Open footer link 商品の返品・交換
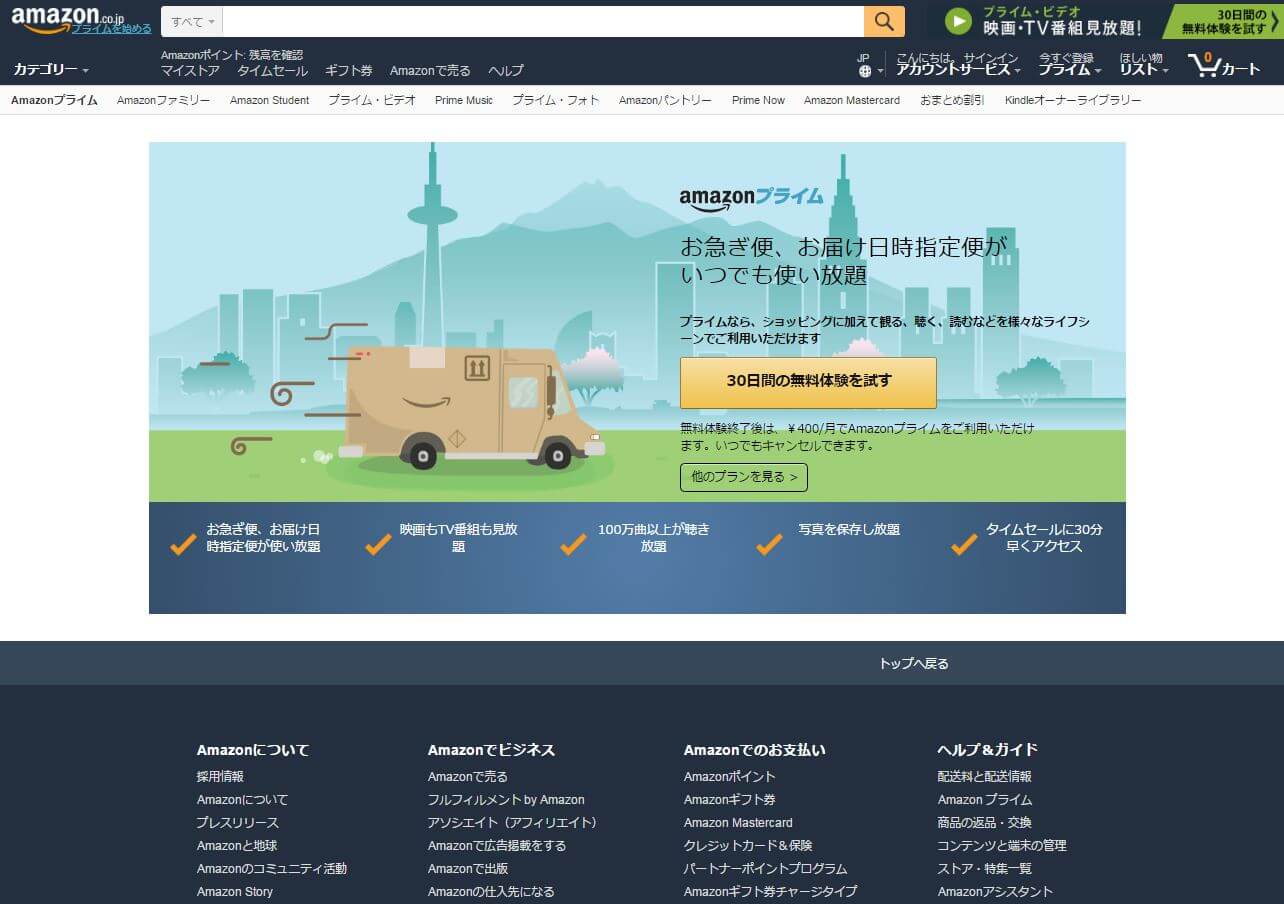This screenshot has width=1284, height=904. click(985, 822)
